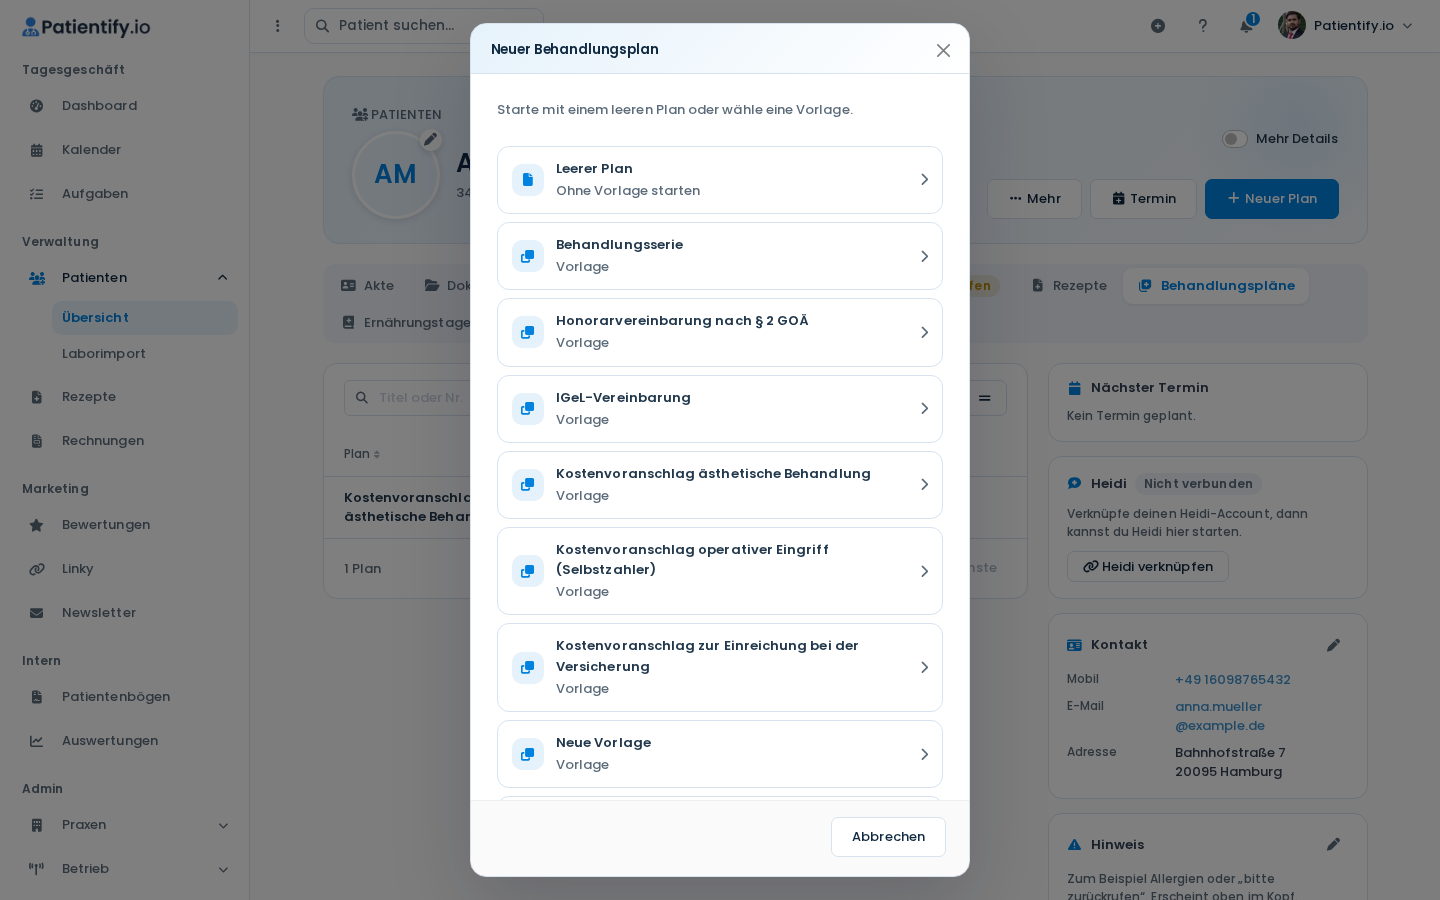1440x900 pixels.
Task: Toggle the Mehr Details switch
Action: pos(1235,139)
